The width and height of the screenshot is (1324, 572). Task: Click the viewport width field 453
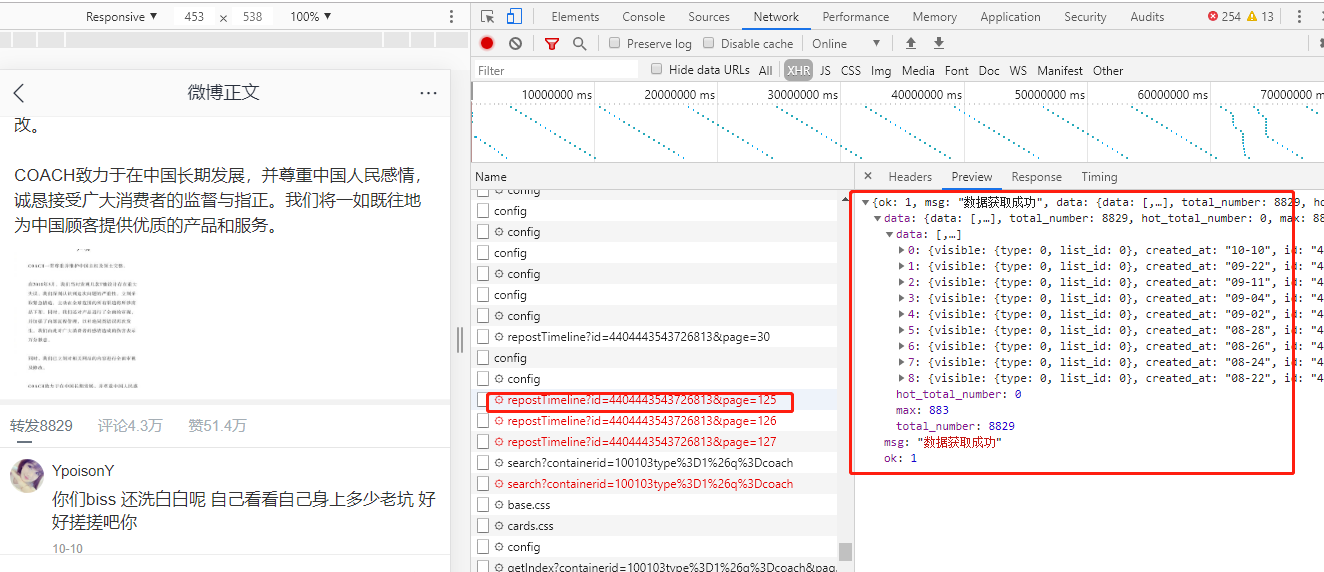[194, 16]
